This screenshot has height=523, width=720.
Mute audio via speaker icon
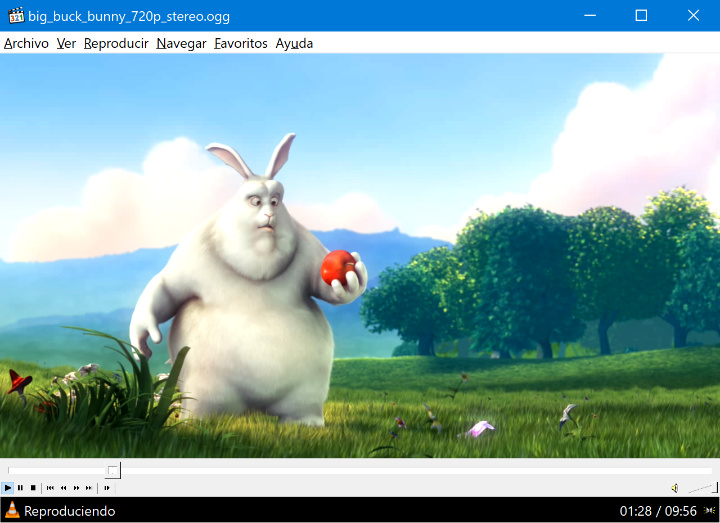(x=675, y=488)
